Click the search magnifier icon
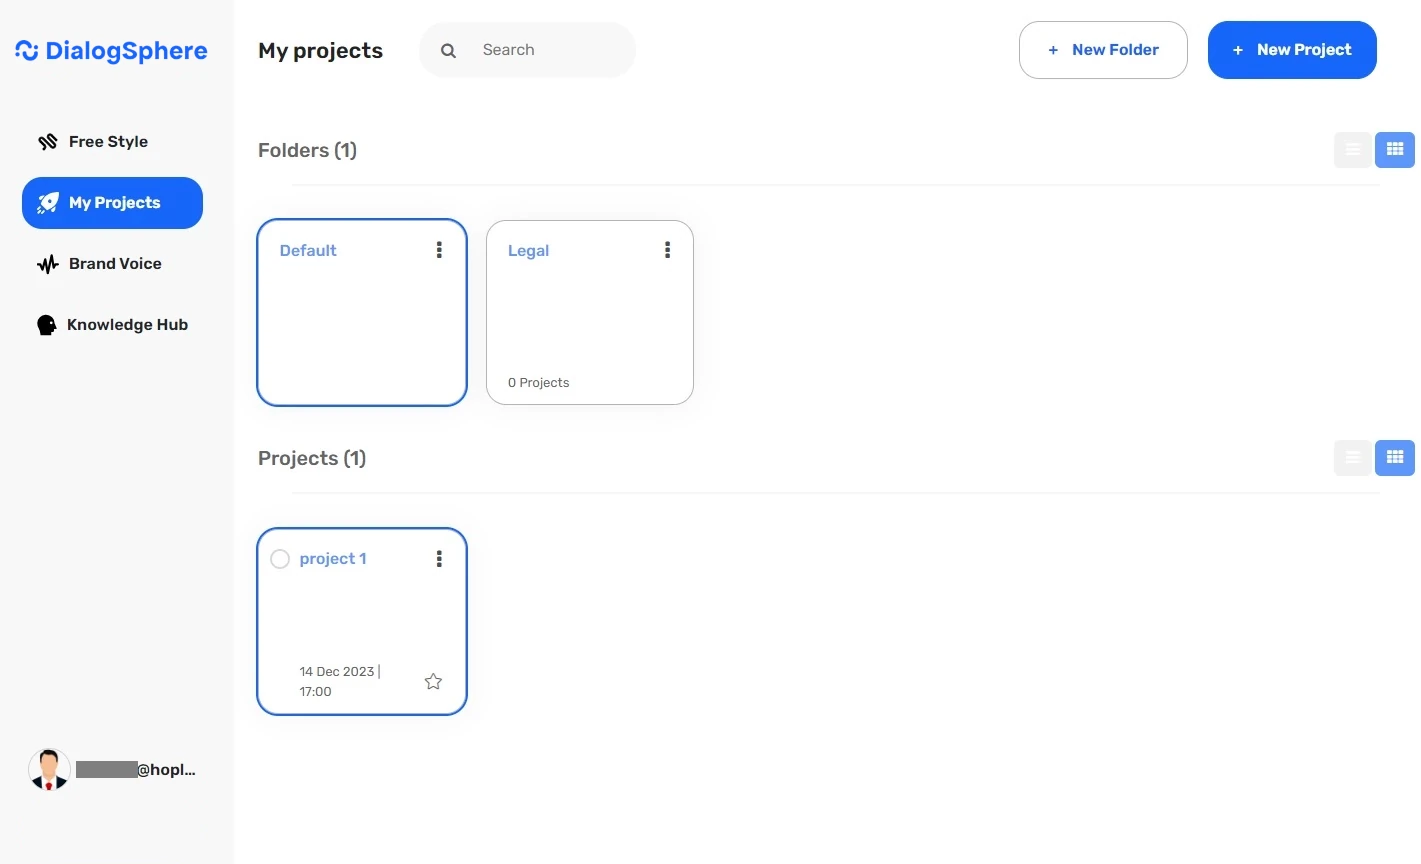This screenshot has height=864, width=1421. click(x=447, y=50)
